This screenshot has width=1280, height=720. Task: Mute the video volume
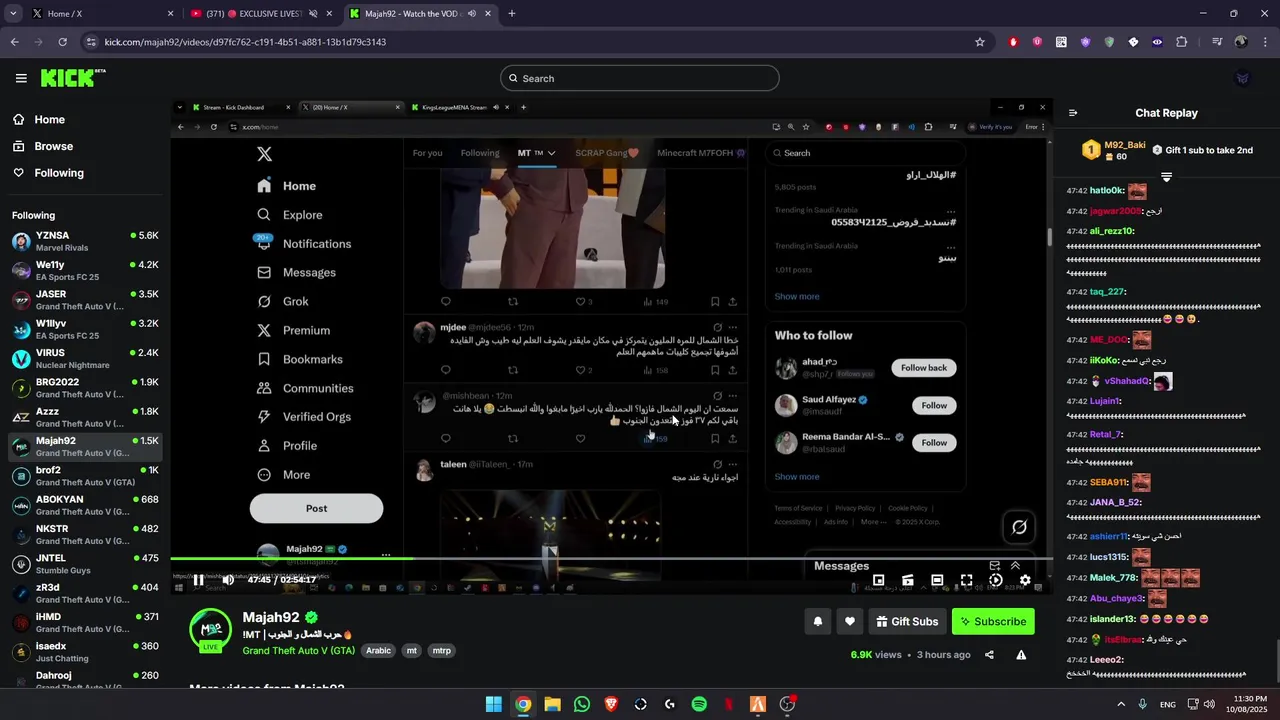pyautogui.click(x=228, y=580)
